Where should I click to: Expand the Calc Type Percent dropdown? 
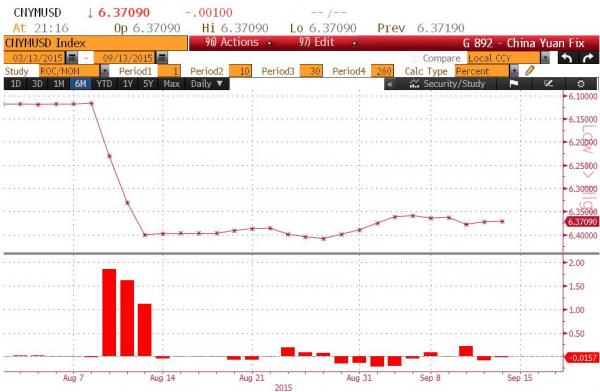[515, 71]
